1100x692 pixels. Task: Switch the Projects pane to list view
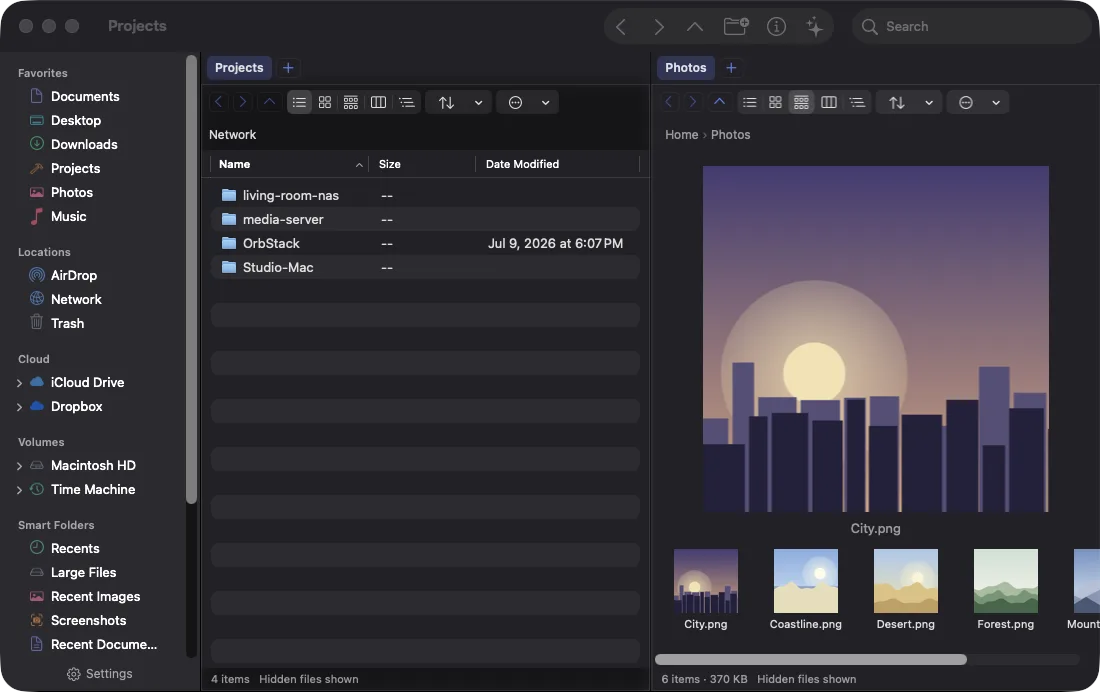point(300,102)
